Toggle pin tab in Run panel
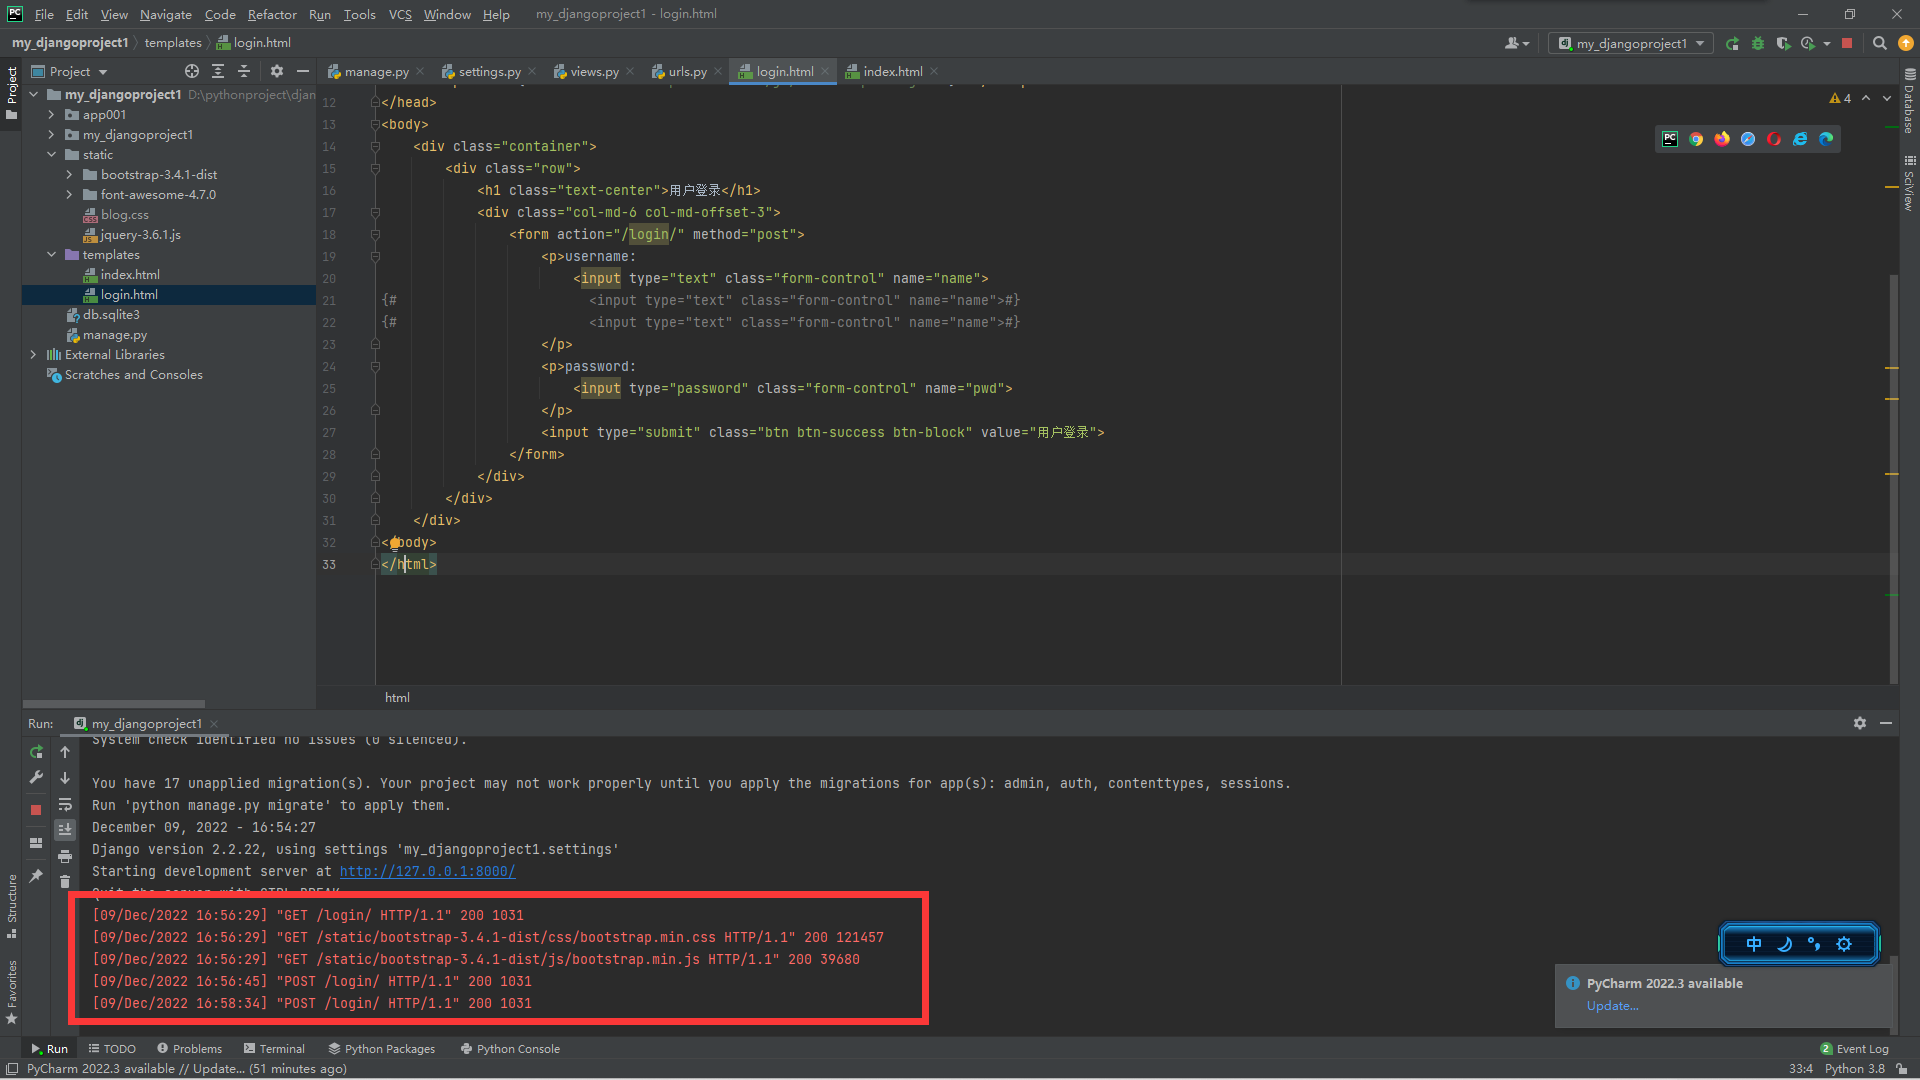Screen dimensions: 1920x1080 tap(36, 875)
